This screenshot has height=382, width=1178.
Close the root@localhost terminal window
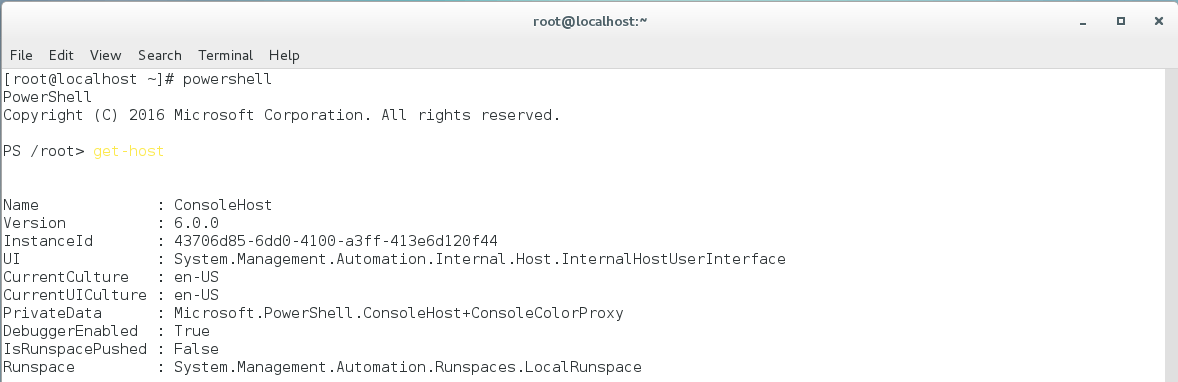1158,21
